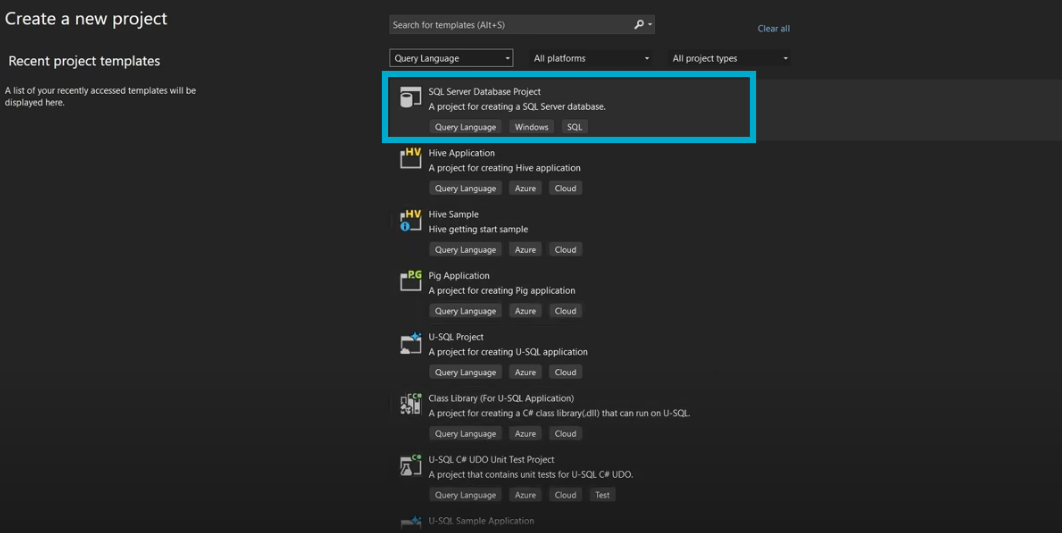Viewport: 1062px width, 533px height.
Task: Select the SQL Server Database Project title
Action: point(484,91)
